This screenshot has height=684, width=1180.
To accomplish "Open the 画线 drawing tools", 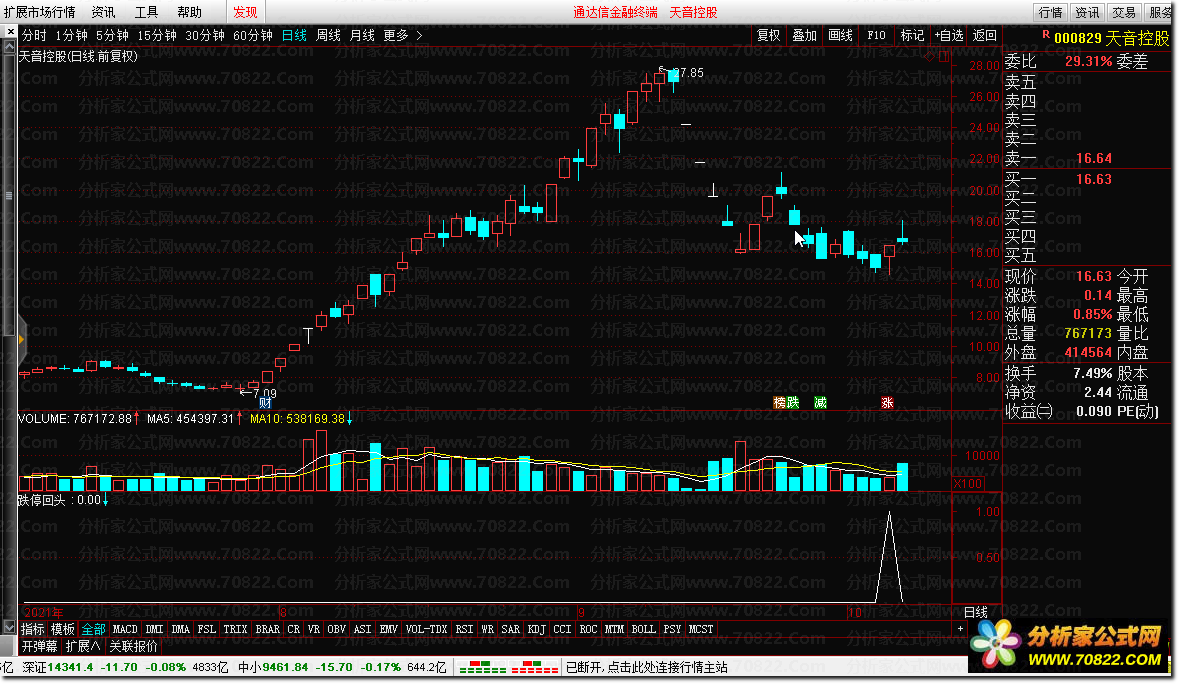I will 841,35.
